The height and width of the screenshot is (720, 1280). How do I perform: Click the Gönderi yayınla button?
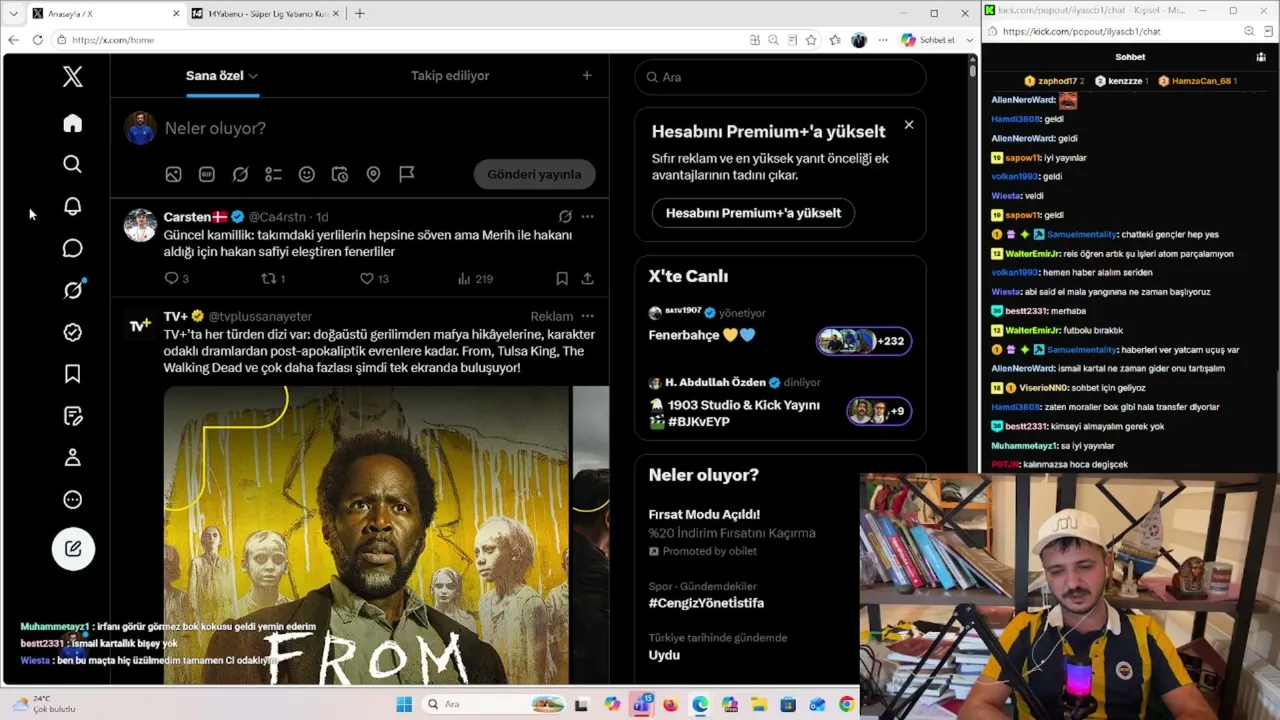pos(534,174)
